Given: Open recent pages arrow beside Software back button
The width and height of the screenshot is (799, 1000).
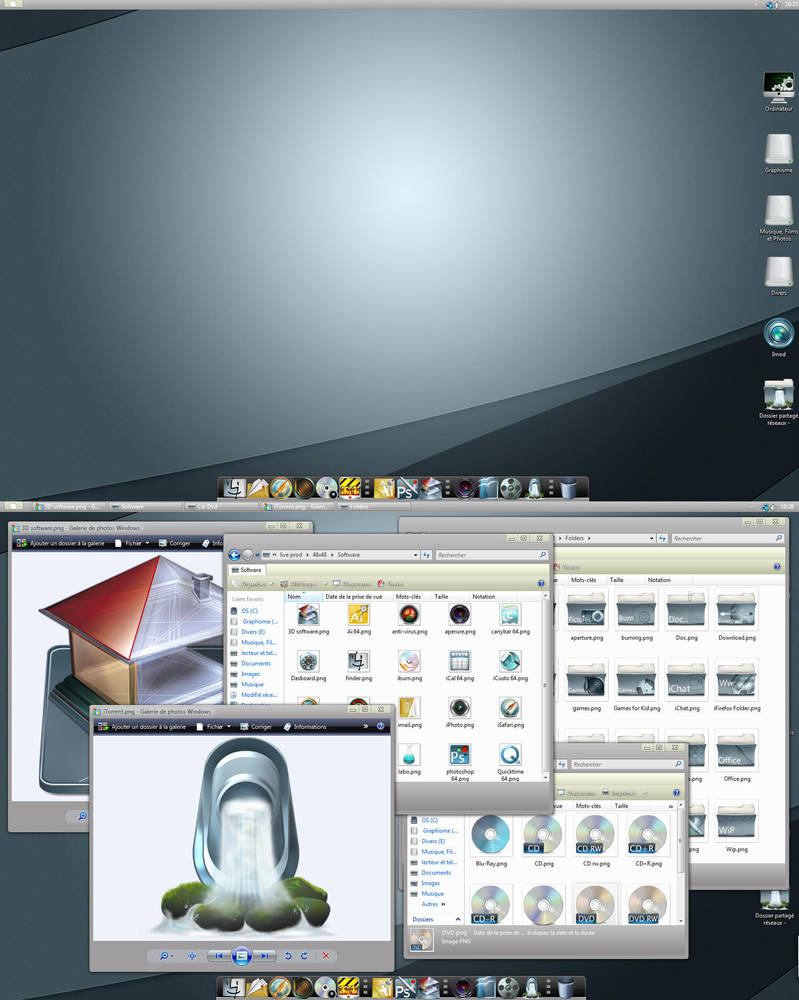Looking at the screenshot, I should click(x=256, y=555).
